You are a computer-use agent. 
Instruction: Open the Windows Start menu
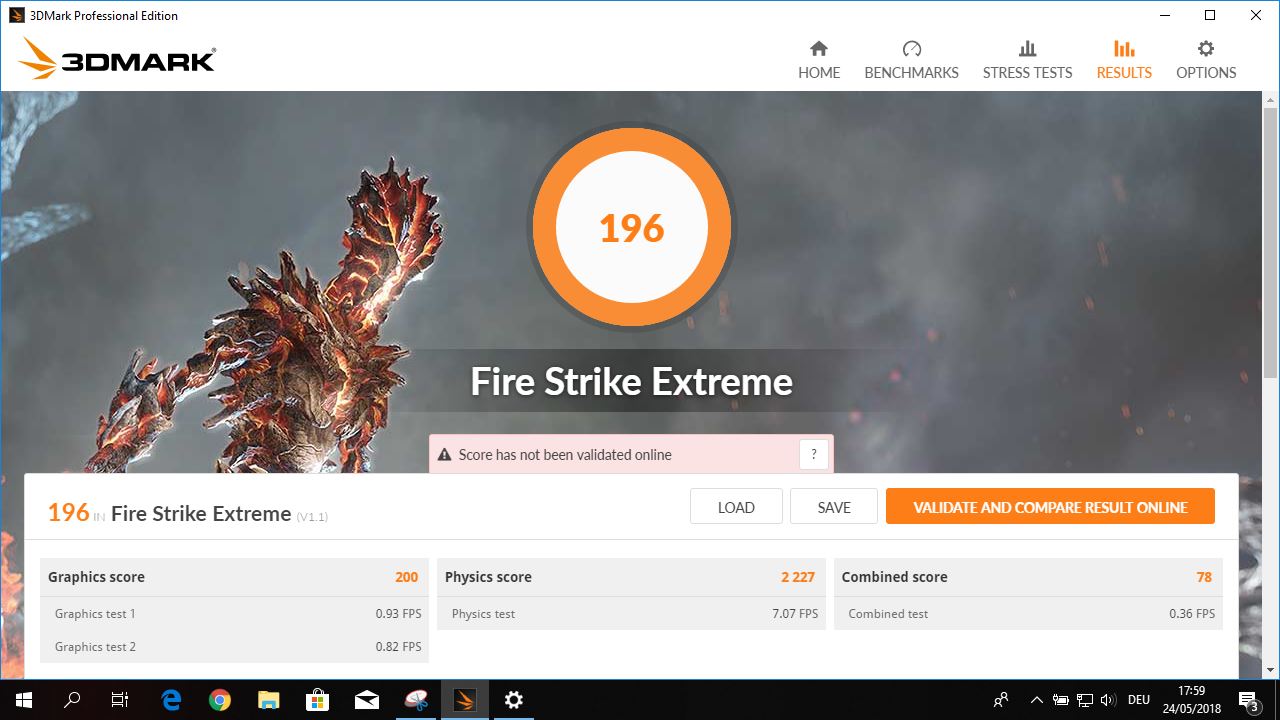pos(24,700)
